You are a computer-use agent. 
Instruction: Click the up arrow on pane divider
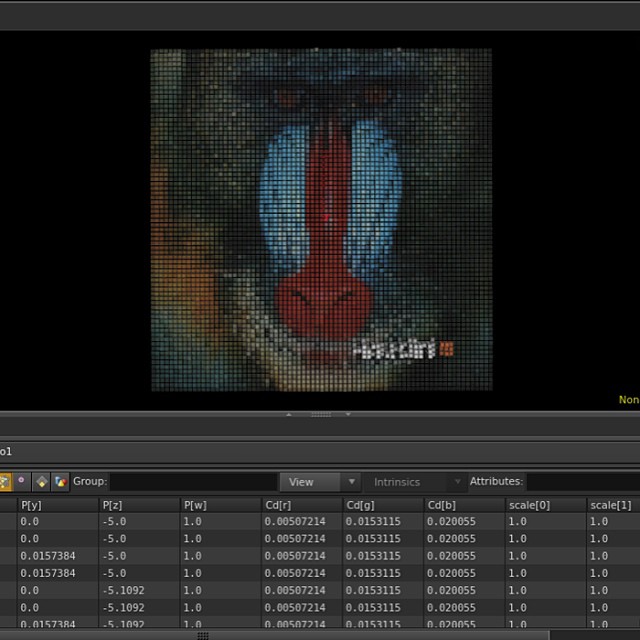click(289, 414)
